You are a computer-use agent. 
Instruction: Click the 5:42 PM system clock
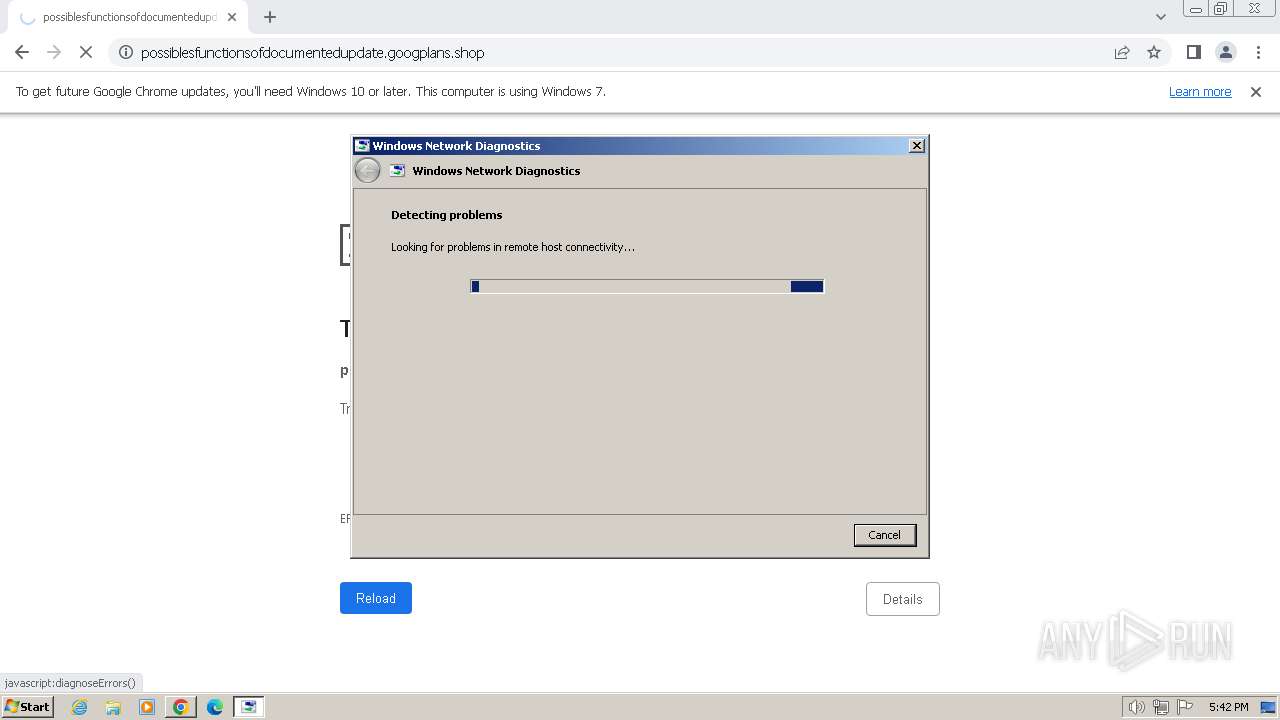coord(1228,707)
